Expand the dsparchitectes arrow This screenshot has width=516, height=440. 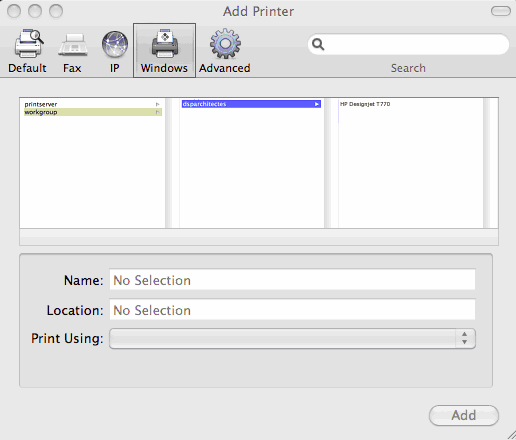point(317,104)
